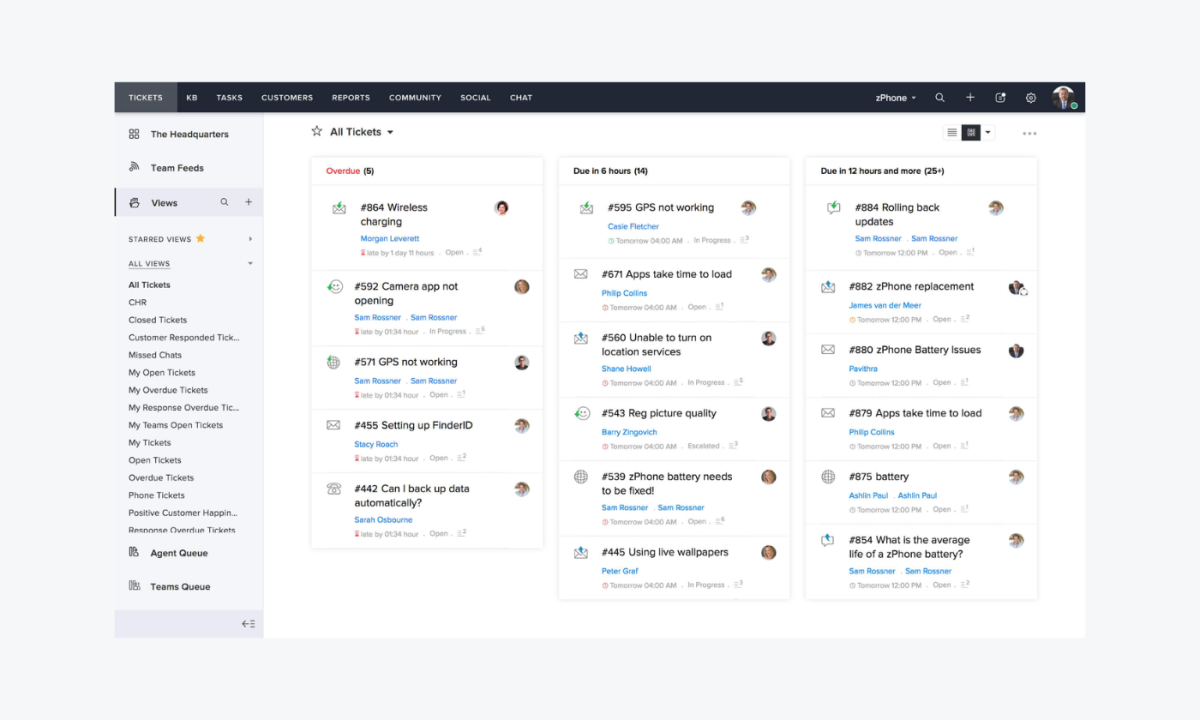Image resolution: width=1200 pixels, height=720 pixels.
Task: Select Phone Tickets view
Action: [157, 495]
